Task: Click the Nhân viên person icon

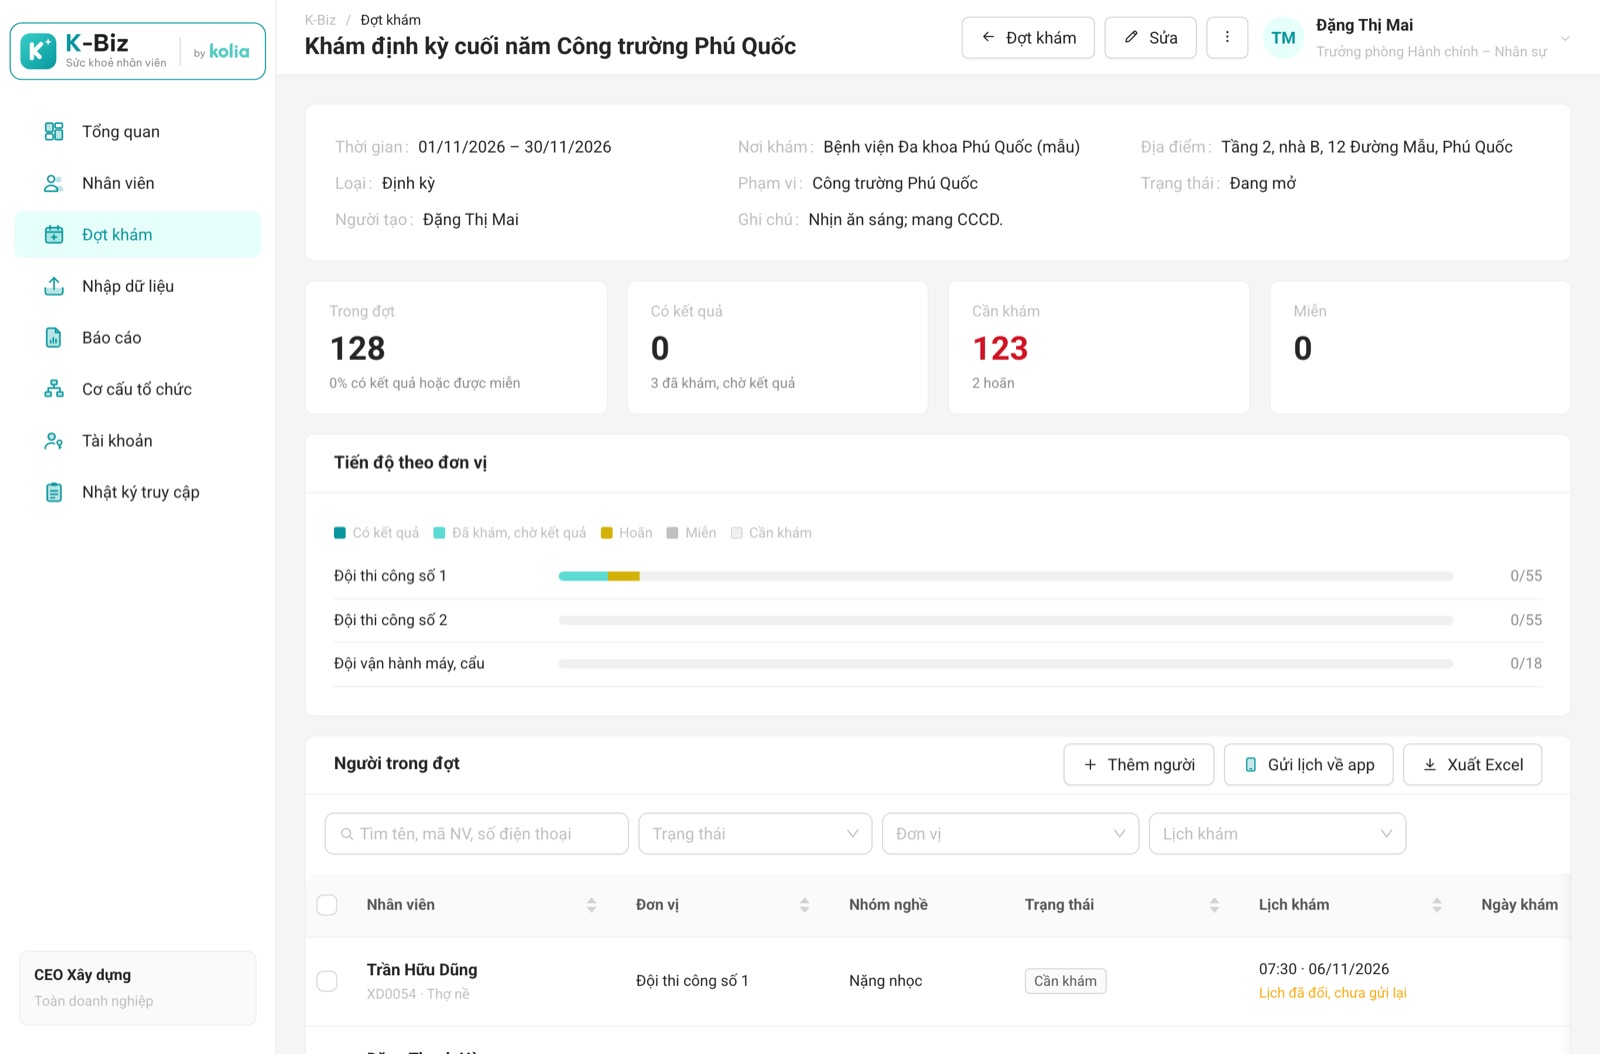Action: click(x=54, y=183)
